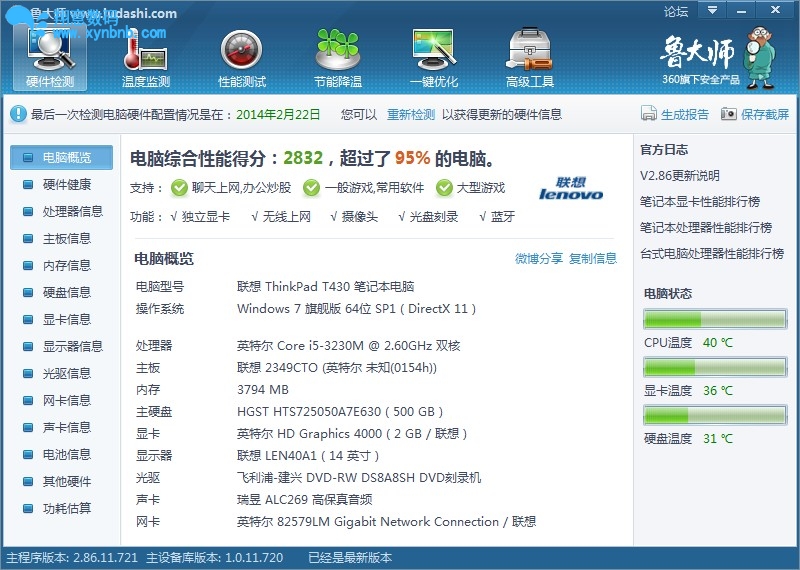This screenshot has width=800, height=570.
Task: Launch the 性能测试 benchmark gauge
Action: 242,59
